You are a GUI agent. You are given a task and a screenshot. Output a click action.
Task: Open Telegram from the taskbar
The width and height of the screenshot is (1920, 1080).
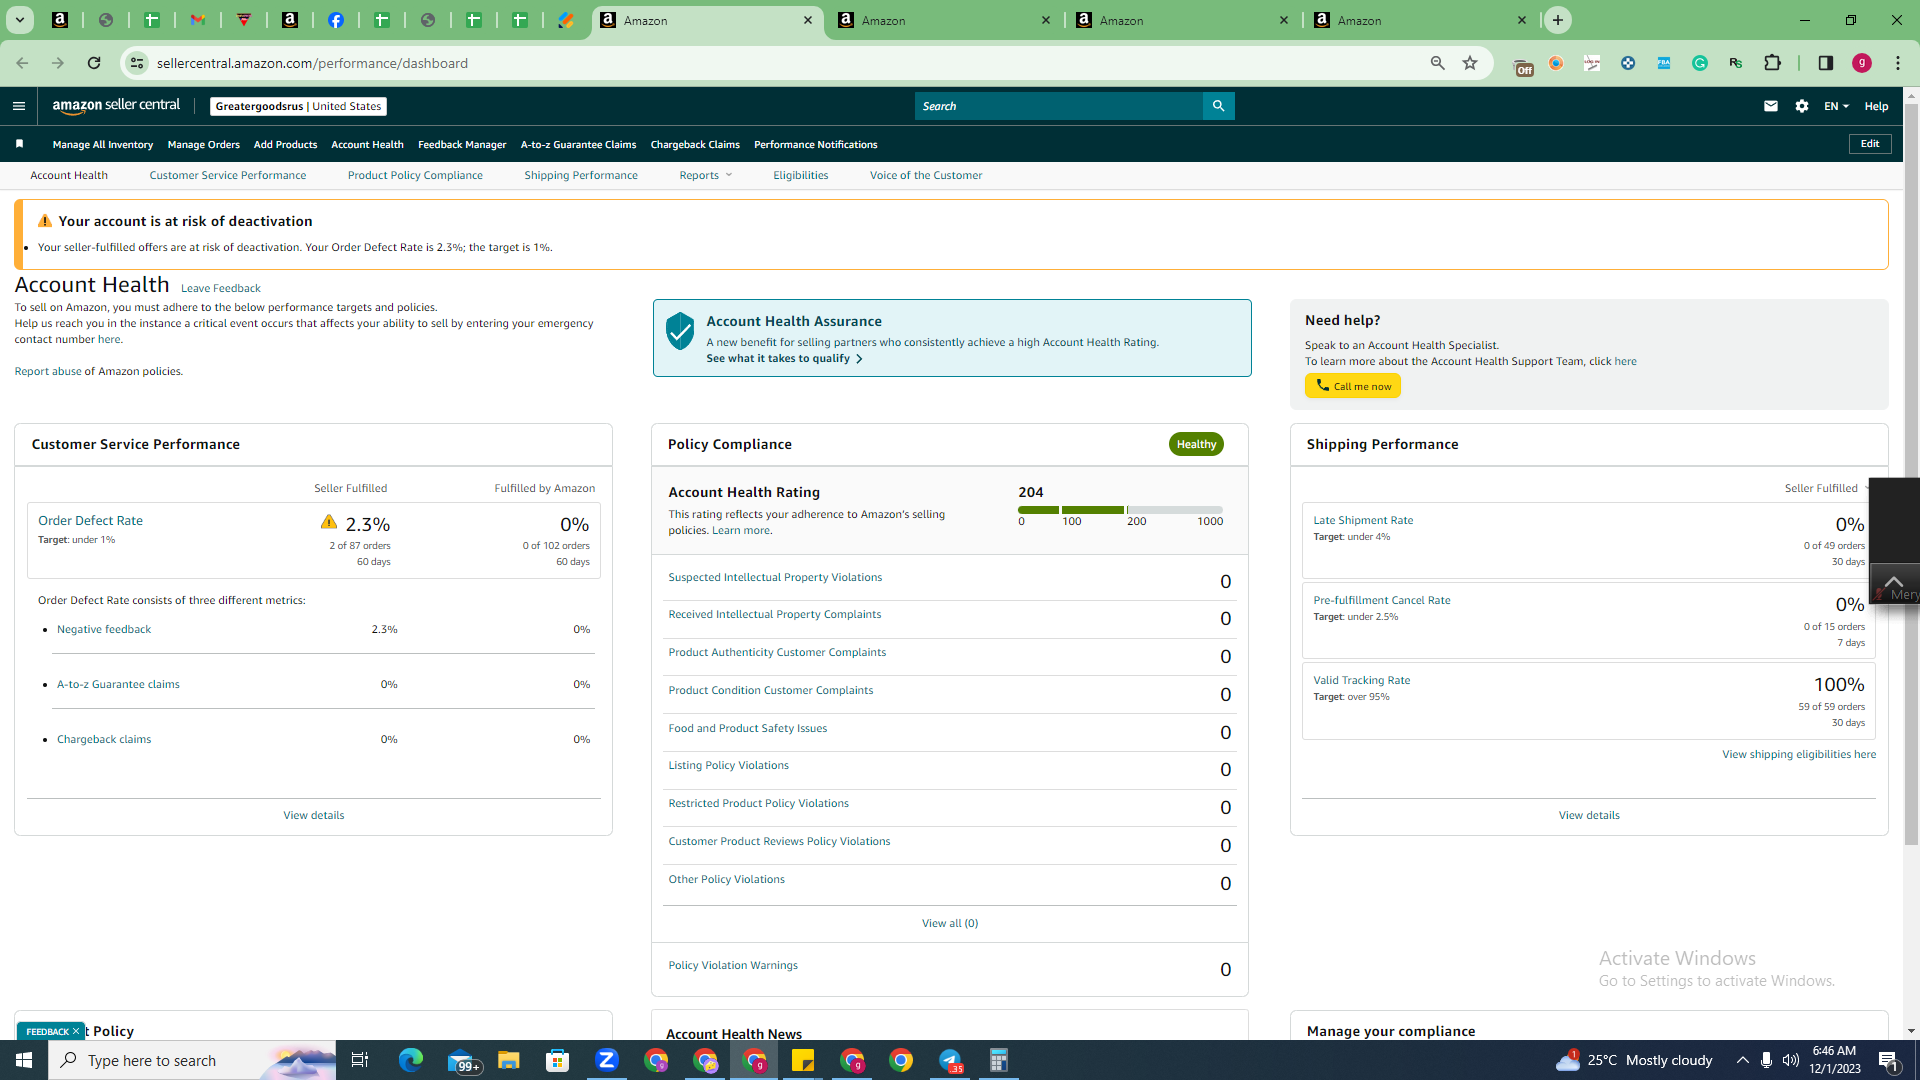point(950,1060)
